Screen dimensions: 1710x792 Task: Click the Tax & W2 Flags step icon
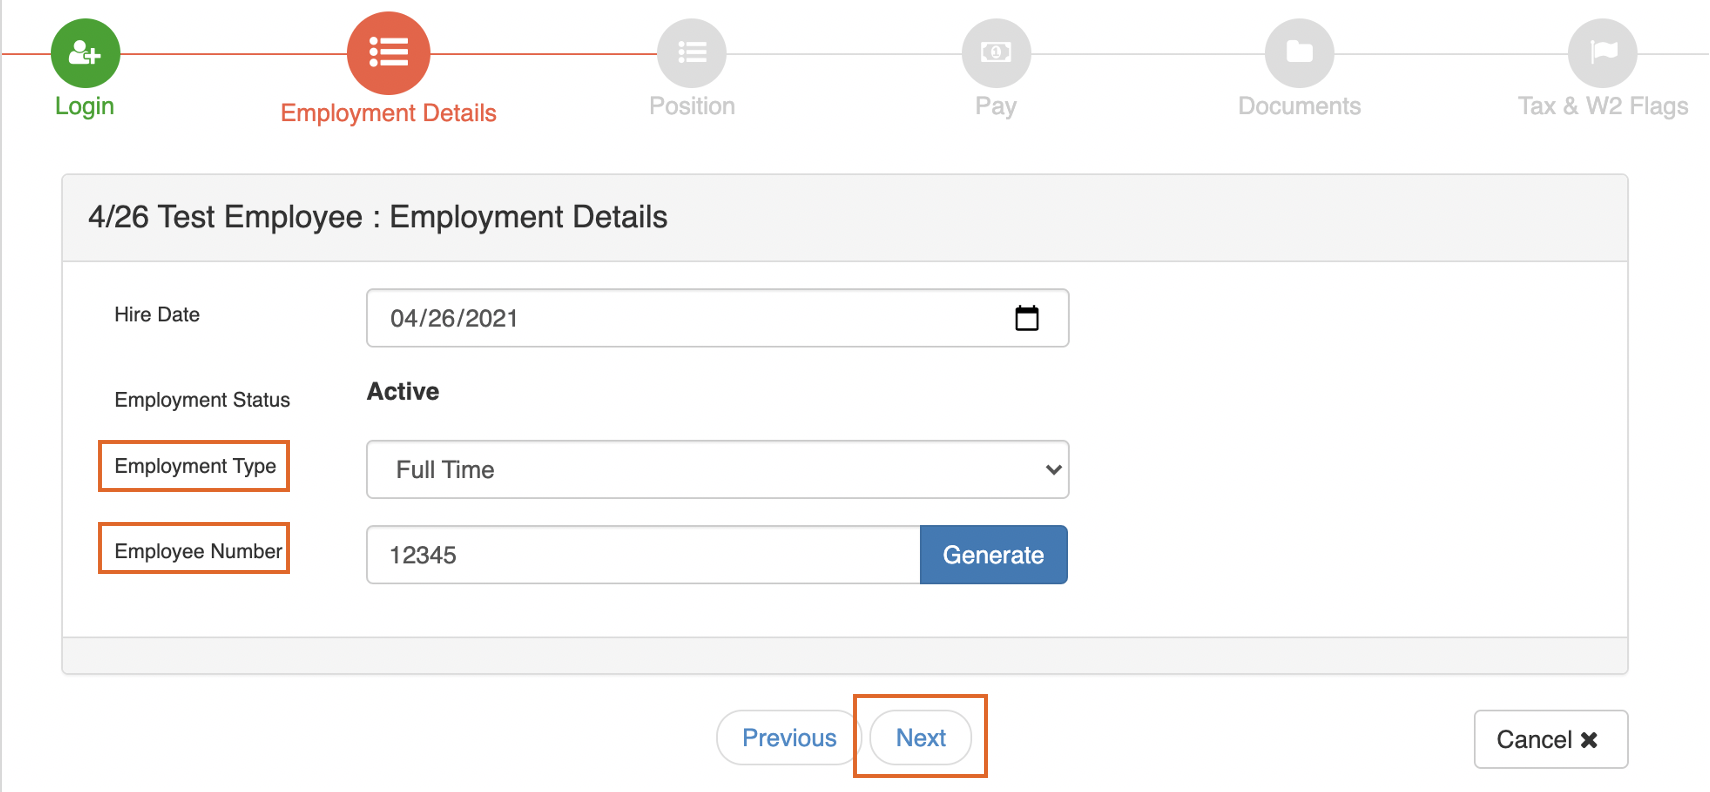[x=1603, y=52]
